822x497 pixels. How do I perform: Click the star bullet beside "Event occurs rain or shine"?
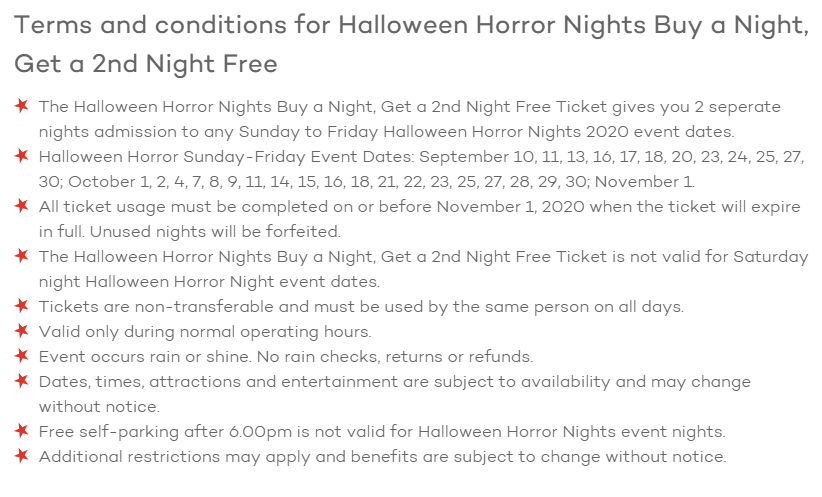(21, 355)
